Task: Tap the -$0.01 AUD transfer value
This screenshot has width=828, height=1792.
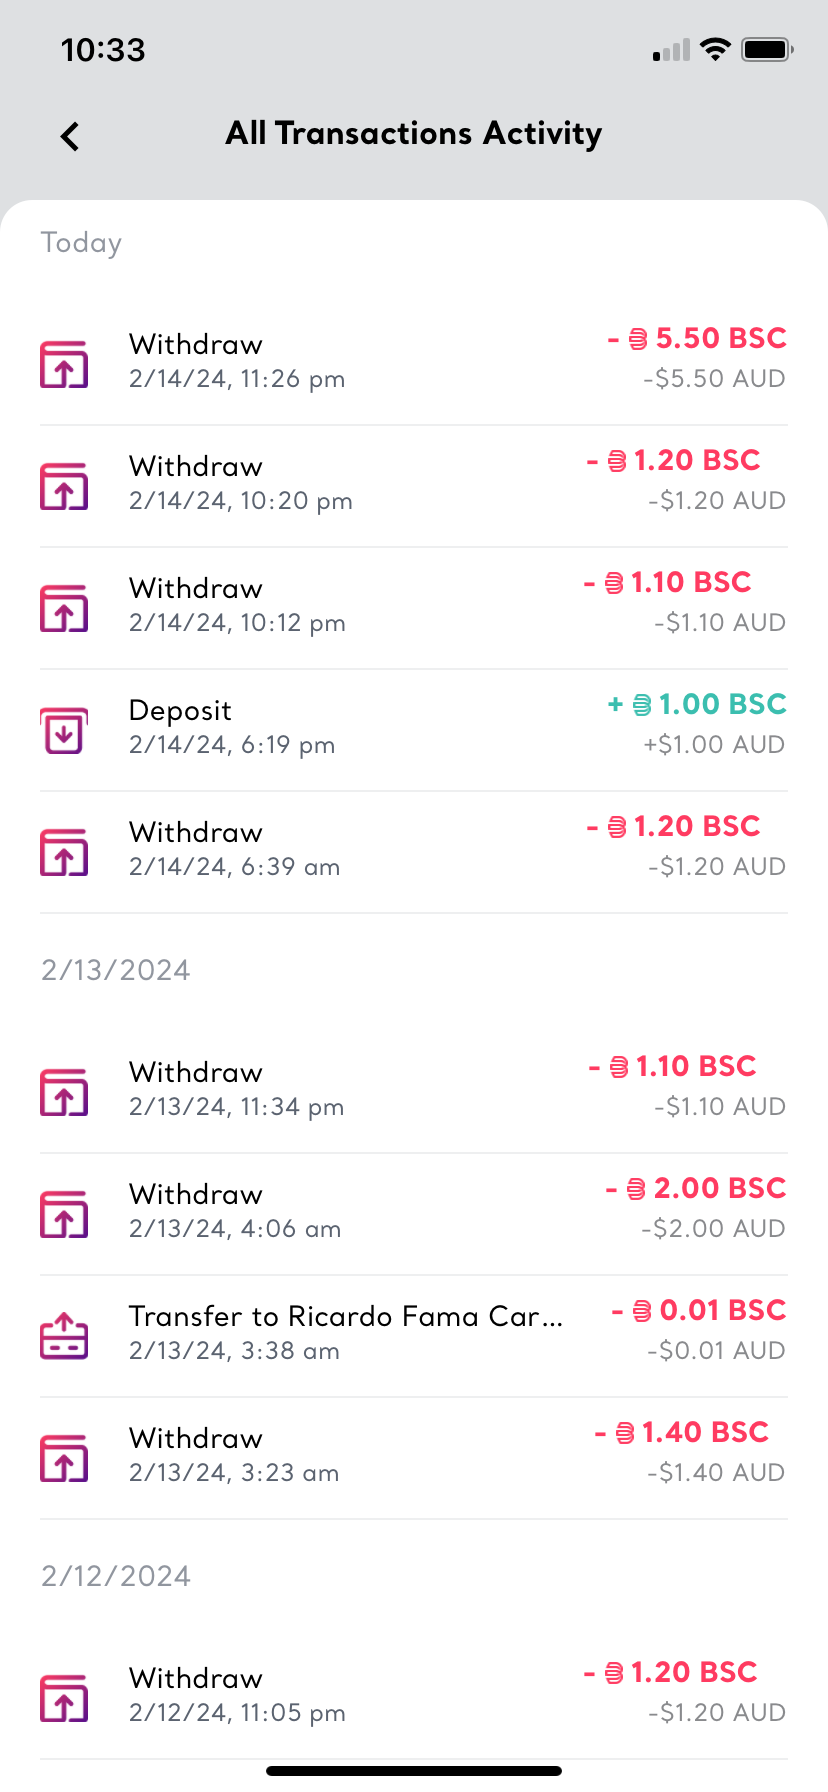Action: (716, 1351)
